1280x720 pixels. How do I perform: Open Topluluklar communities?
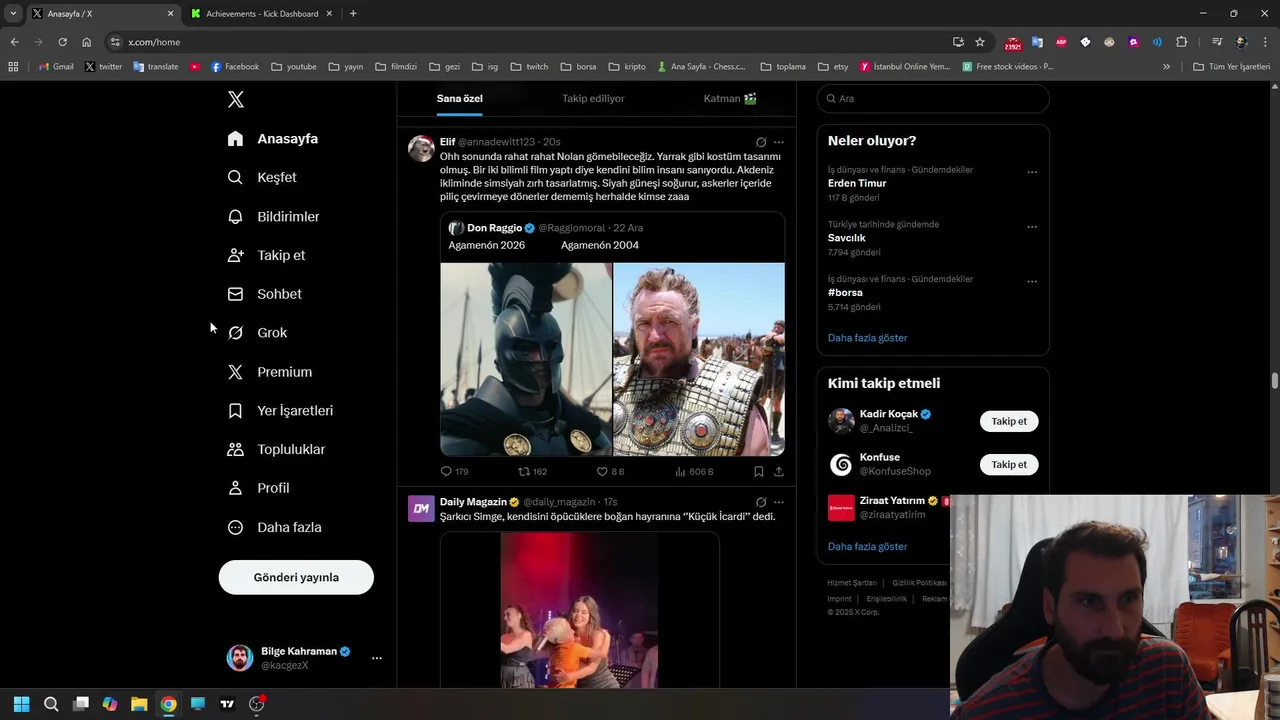(276, 449)
